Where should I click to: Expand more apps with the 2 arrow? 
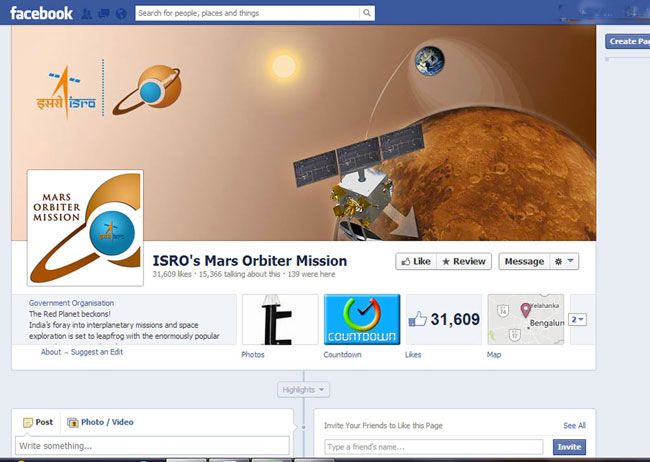click(577, 319)
